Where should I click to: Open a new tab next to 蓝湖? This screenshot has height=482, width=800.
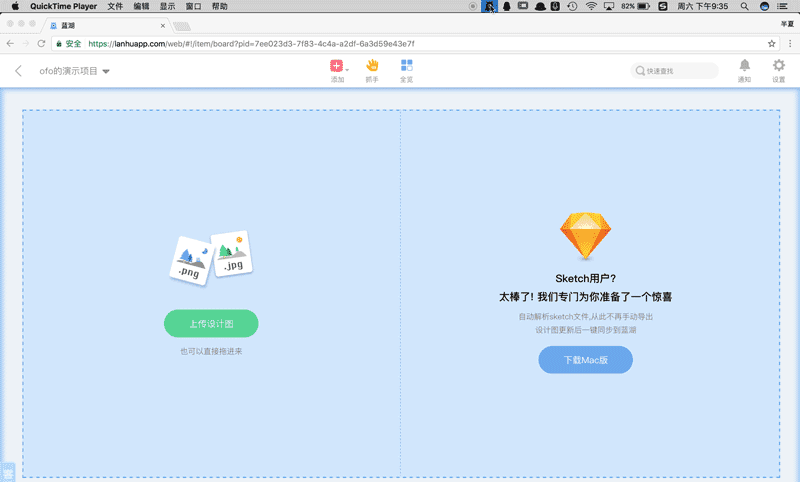pyautogui.click(x=182, y=26)
